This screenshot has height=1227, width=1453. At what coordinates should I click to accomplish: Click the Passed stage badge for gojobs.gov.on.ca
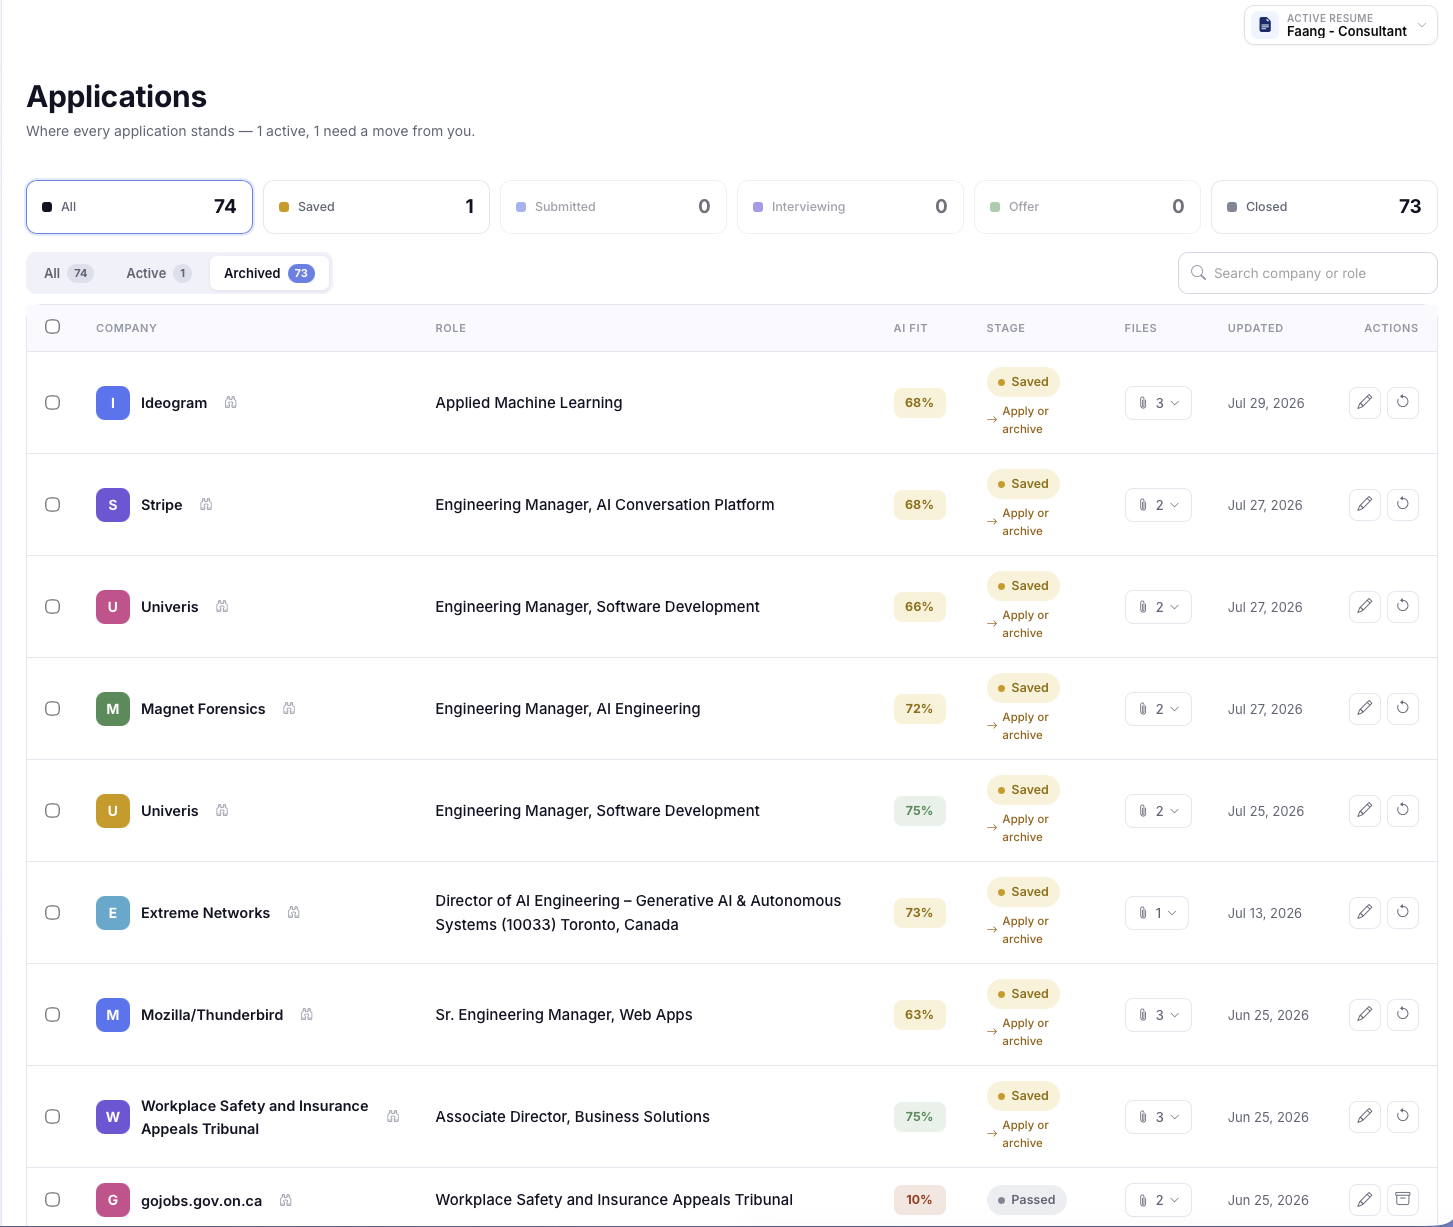pos(1026,1200)
